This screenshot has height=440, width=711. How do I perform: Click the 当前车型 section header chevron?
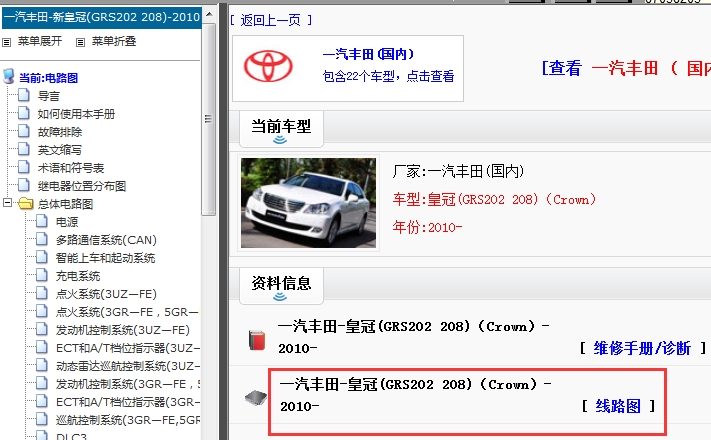click(x=280, y=140)
